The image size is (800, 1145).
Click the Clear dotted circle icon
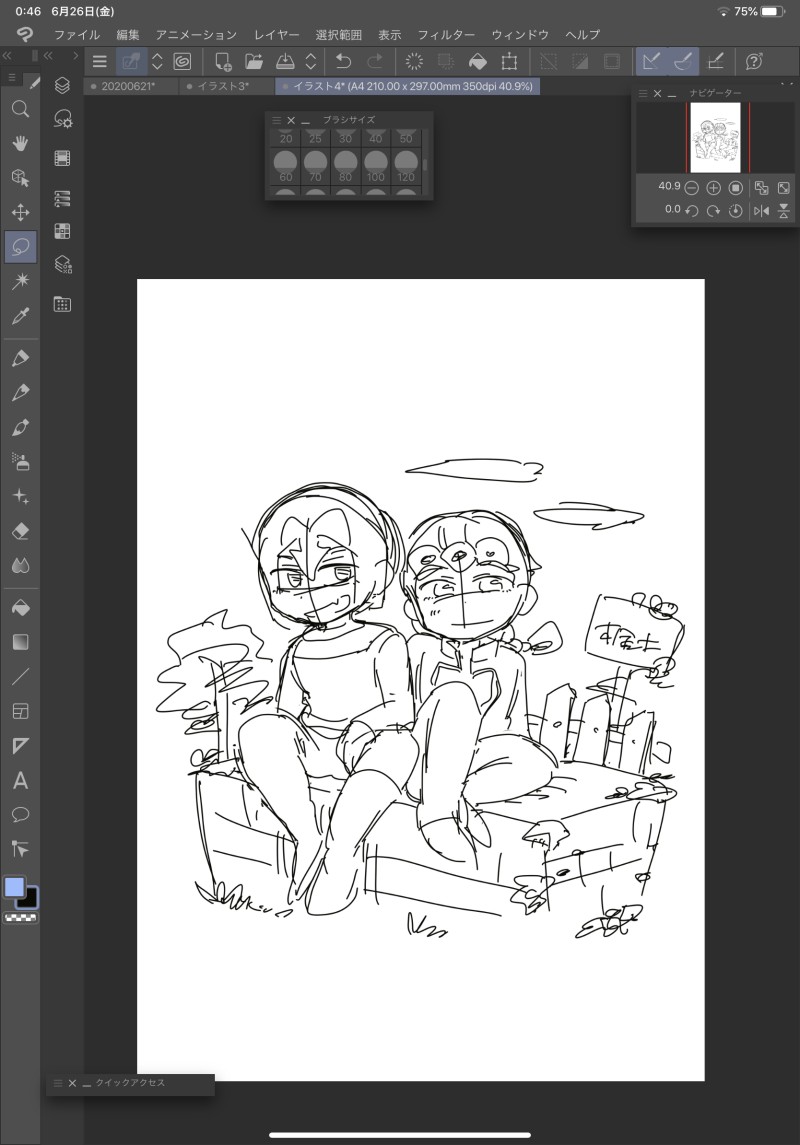pos(414,61)
